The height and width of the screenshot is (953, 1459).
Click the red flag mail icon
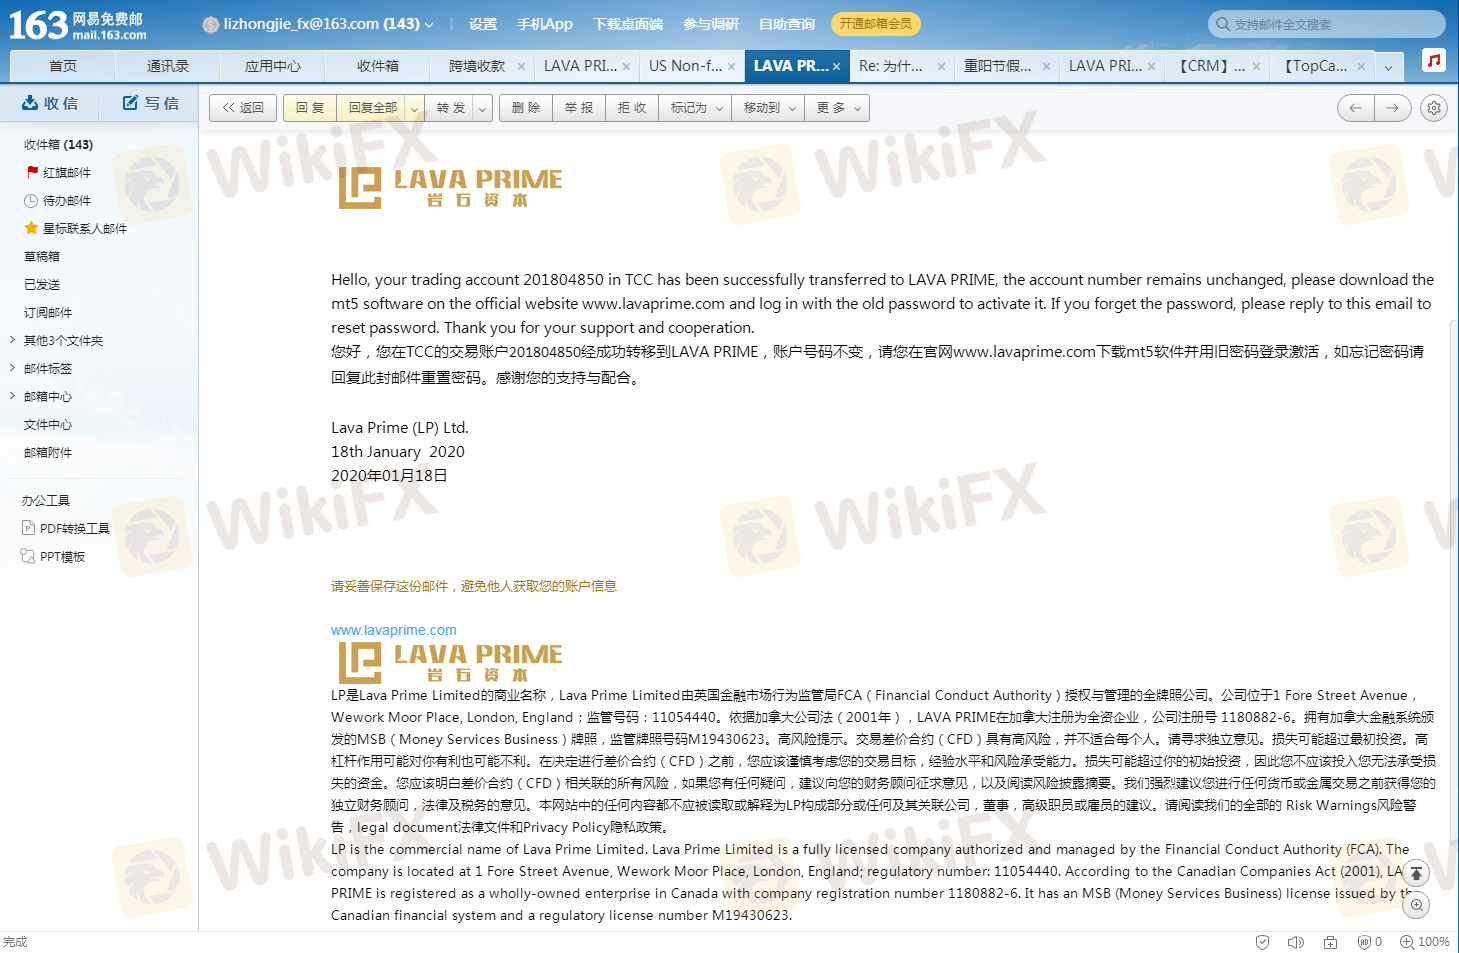pos(32,172)
